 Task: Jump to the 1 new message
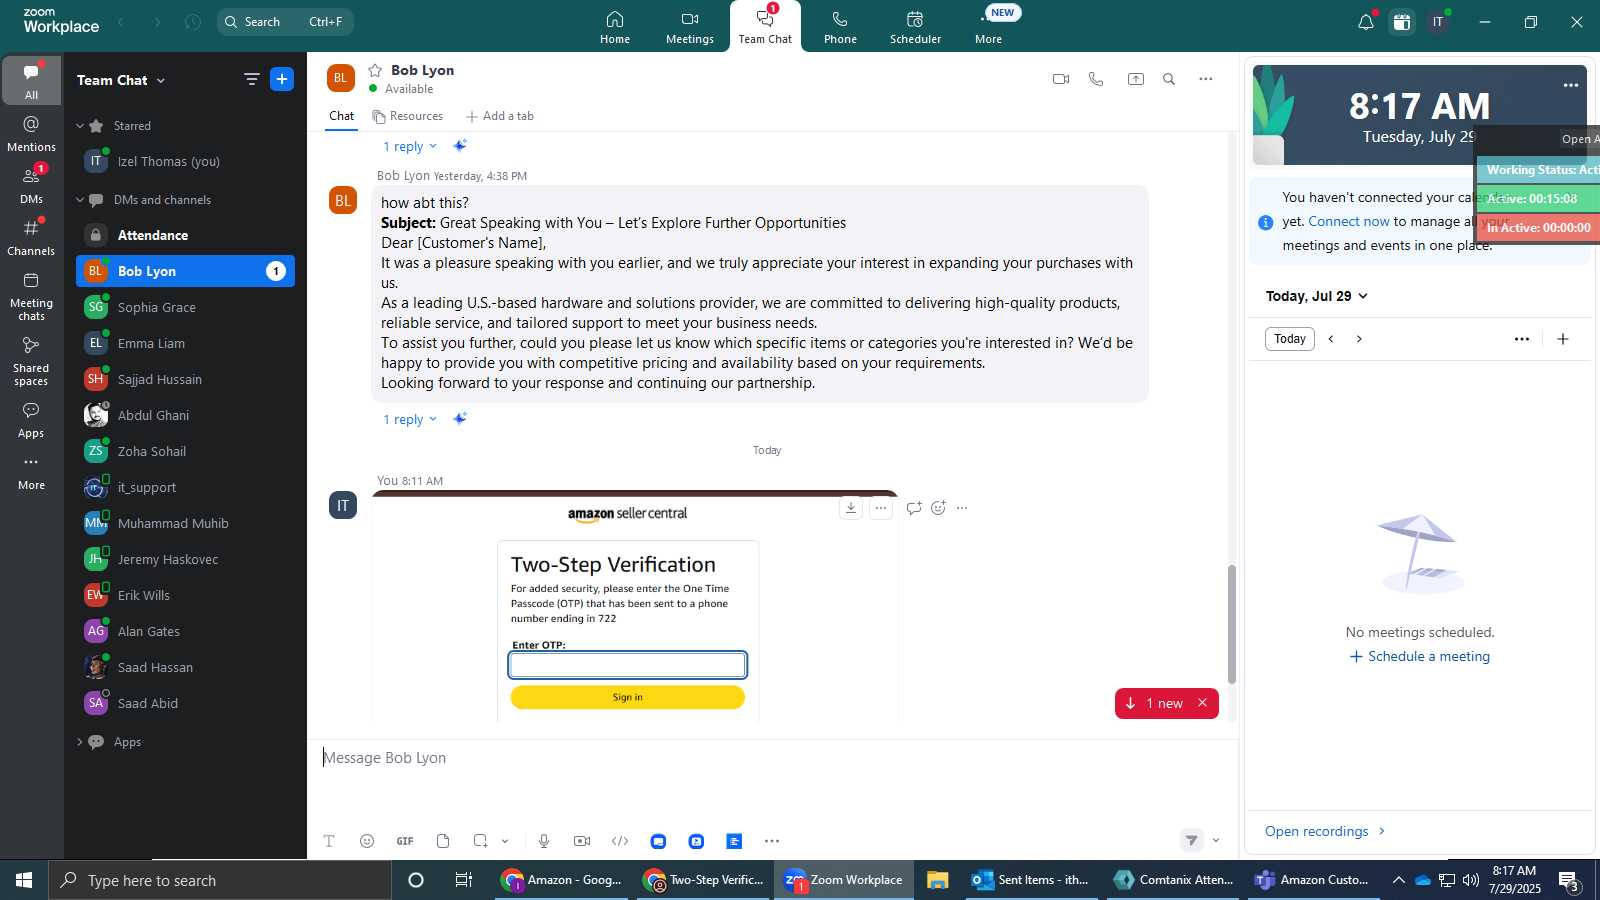pos(1155,703)
